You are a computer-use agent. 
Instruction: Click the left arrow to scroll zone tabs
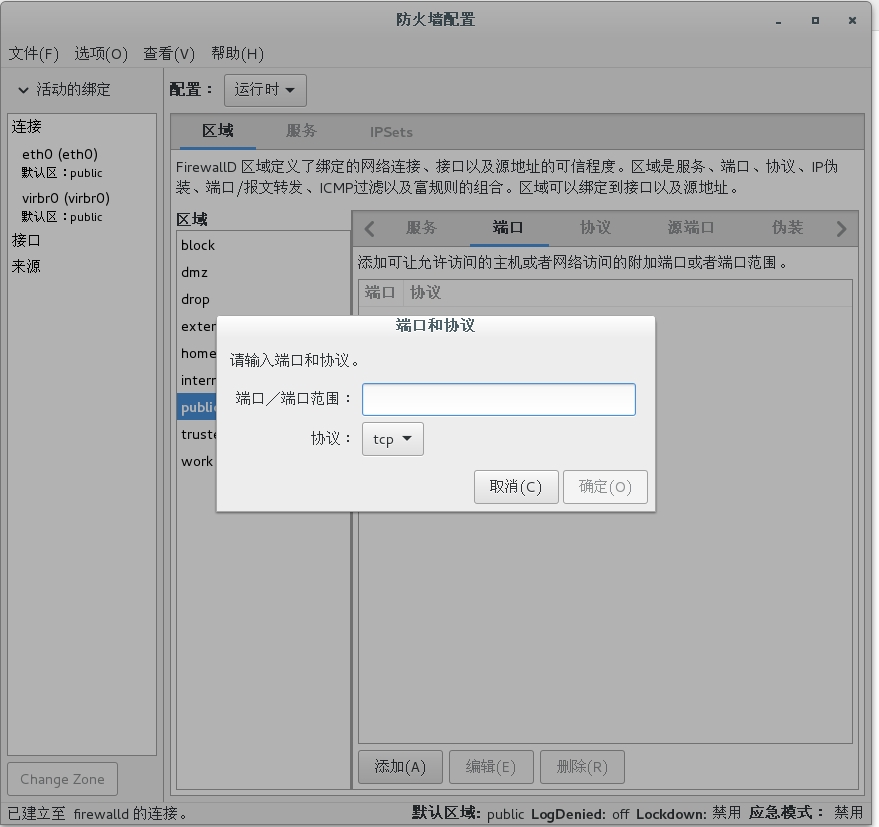coord(369,228)
